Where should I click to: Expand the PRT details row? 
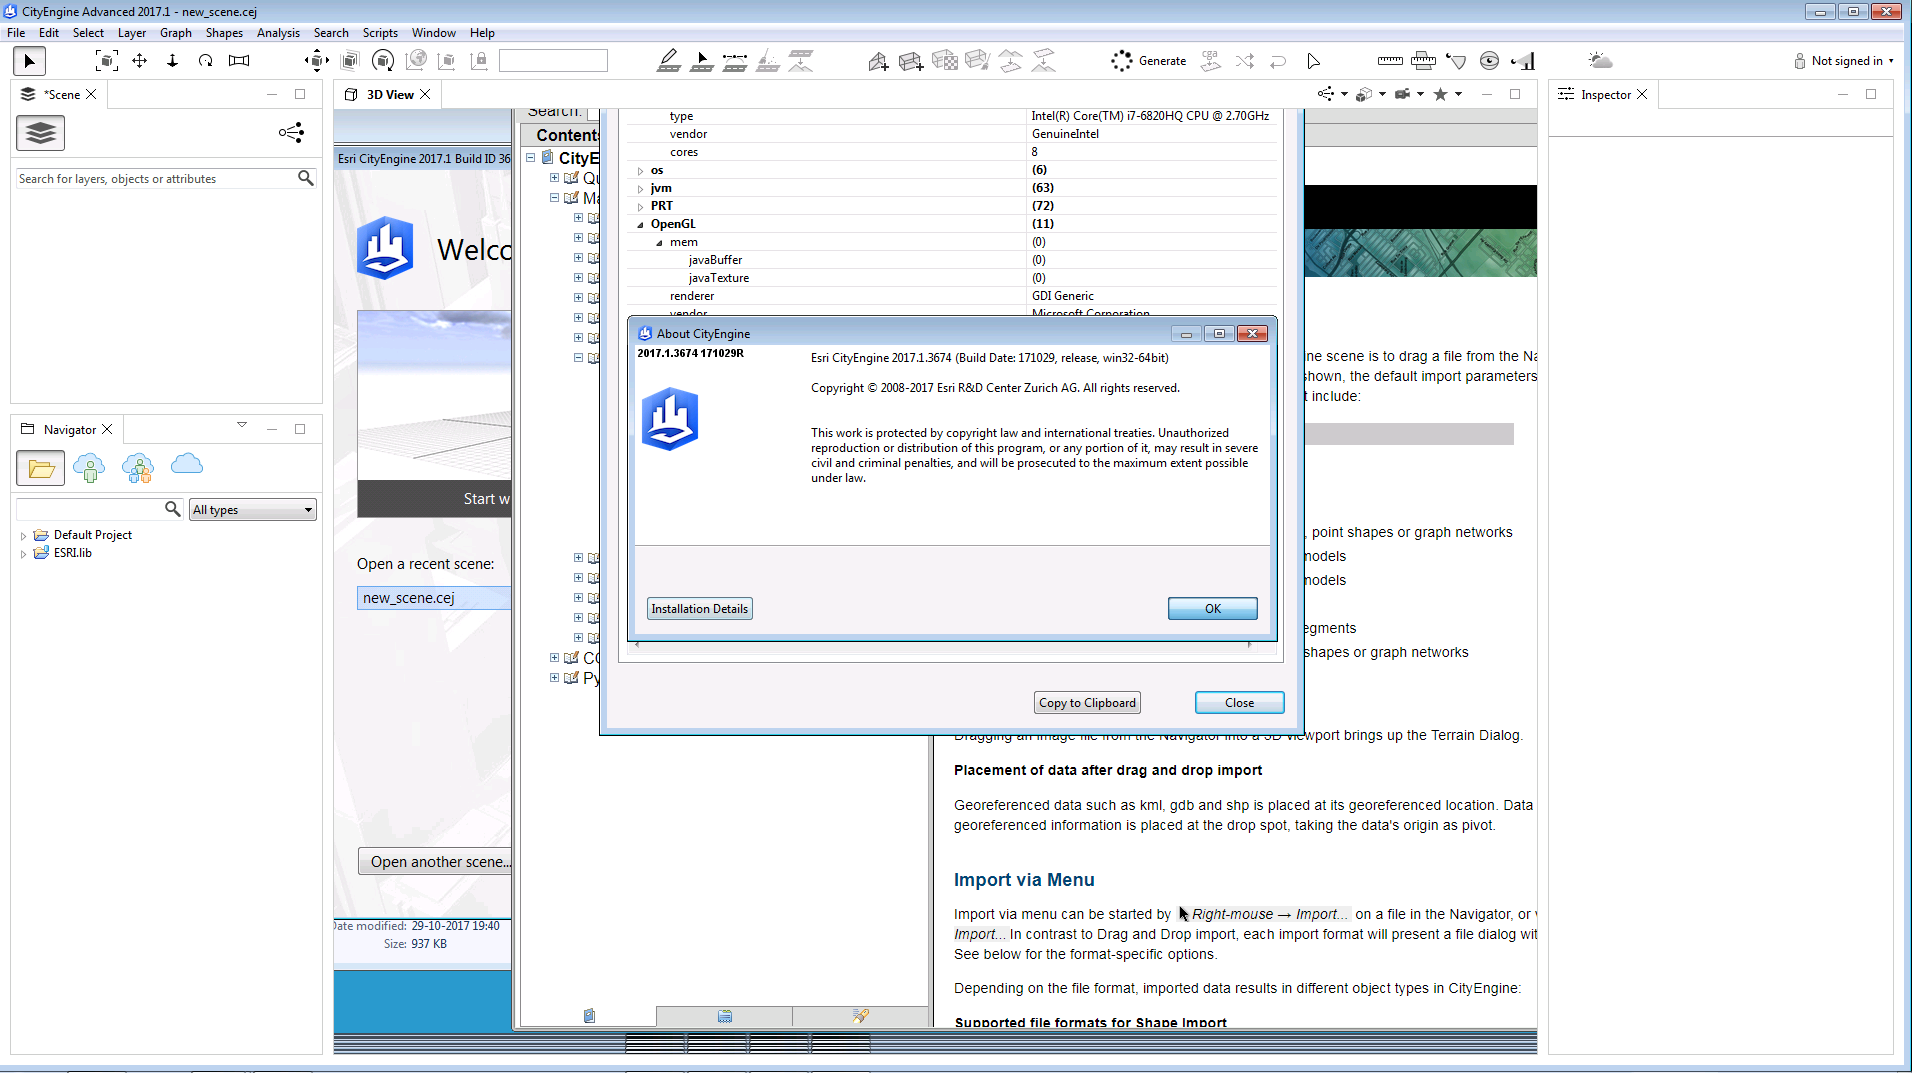click(x=640, y=207)
